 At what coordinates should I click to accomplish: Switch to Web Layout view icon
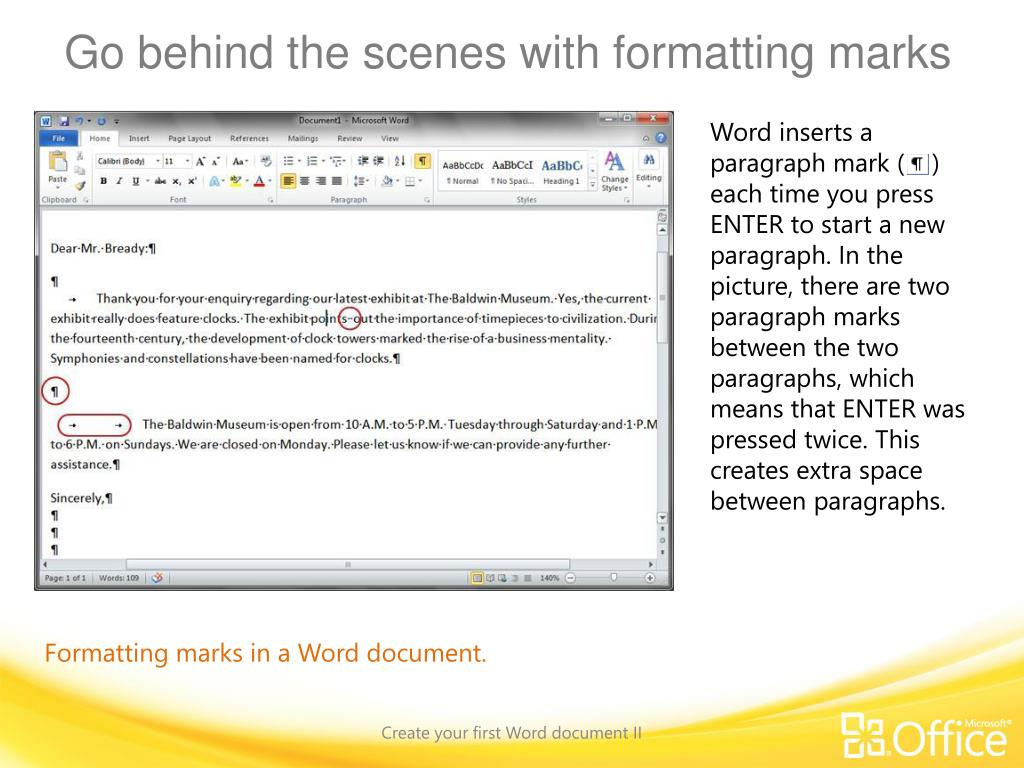click(x=502, y=578)
